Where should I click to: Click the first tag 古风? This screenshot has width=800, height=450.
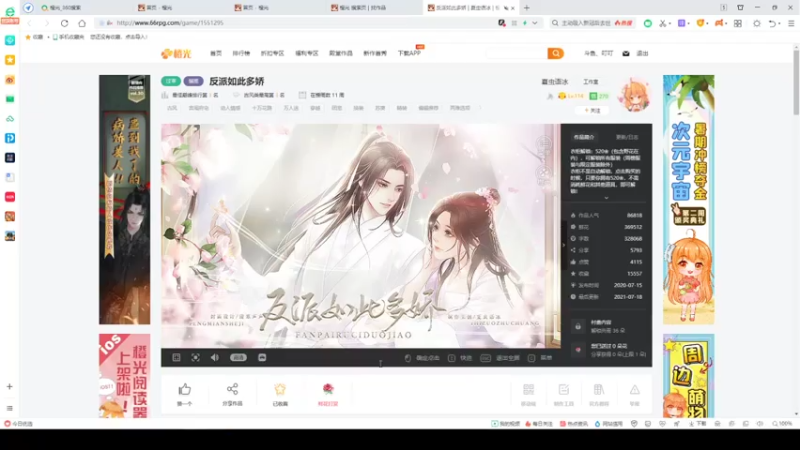172,108
